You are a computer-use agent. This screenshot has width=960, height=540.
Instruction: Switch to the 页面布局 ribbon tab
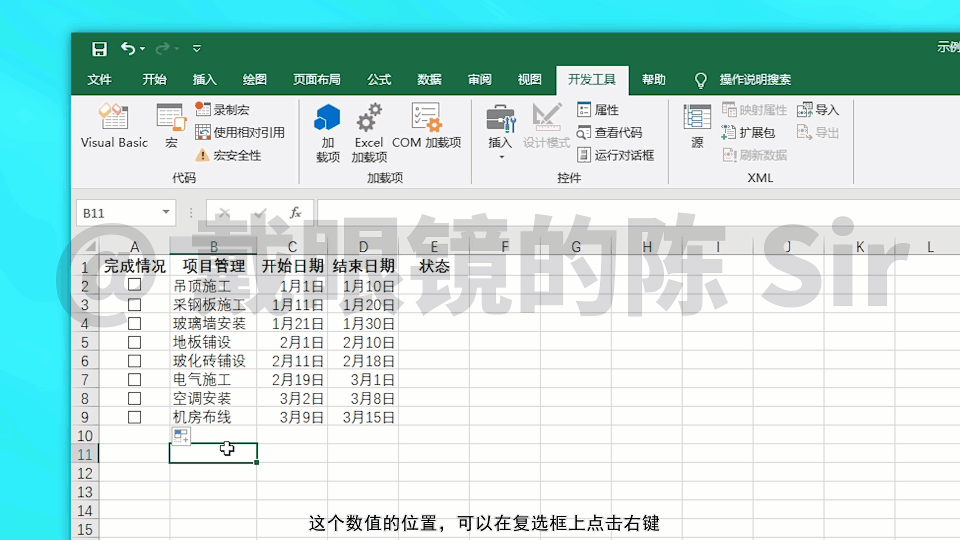[x=317, y=80]
